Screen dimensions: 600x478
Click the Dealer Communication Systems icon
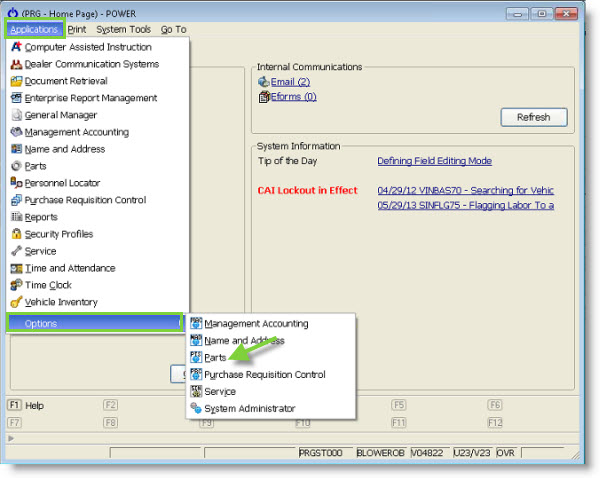(16, 64)
